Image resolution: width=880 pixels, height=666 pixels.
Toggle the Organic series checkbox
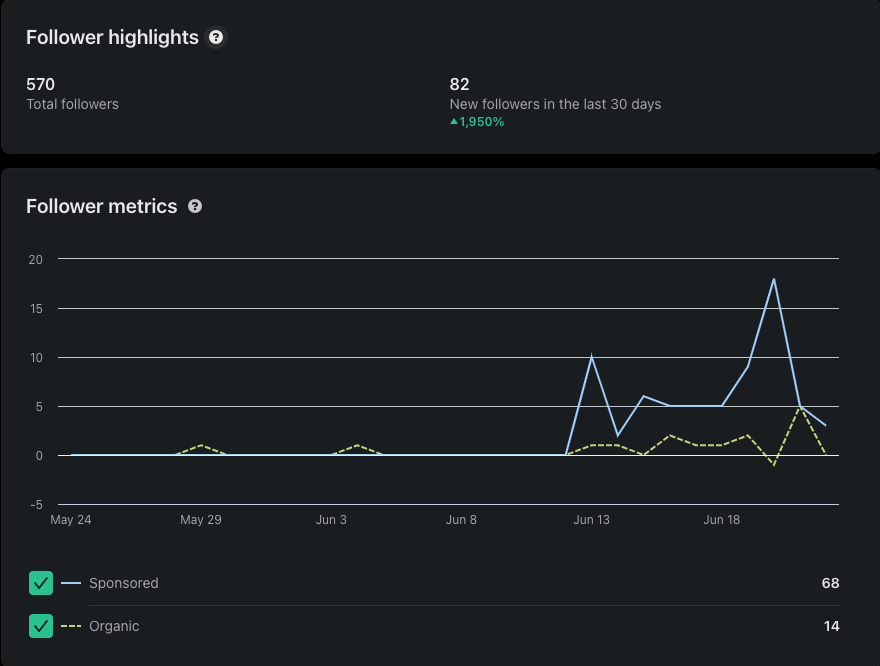coord(41,626)
